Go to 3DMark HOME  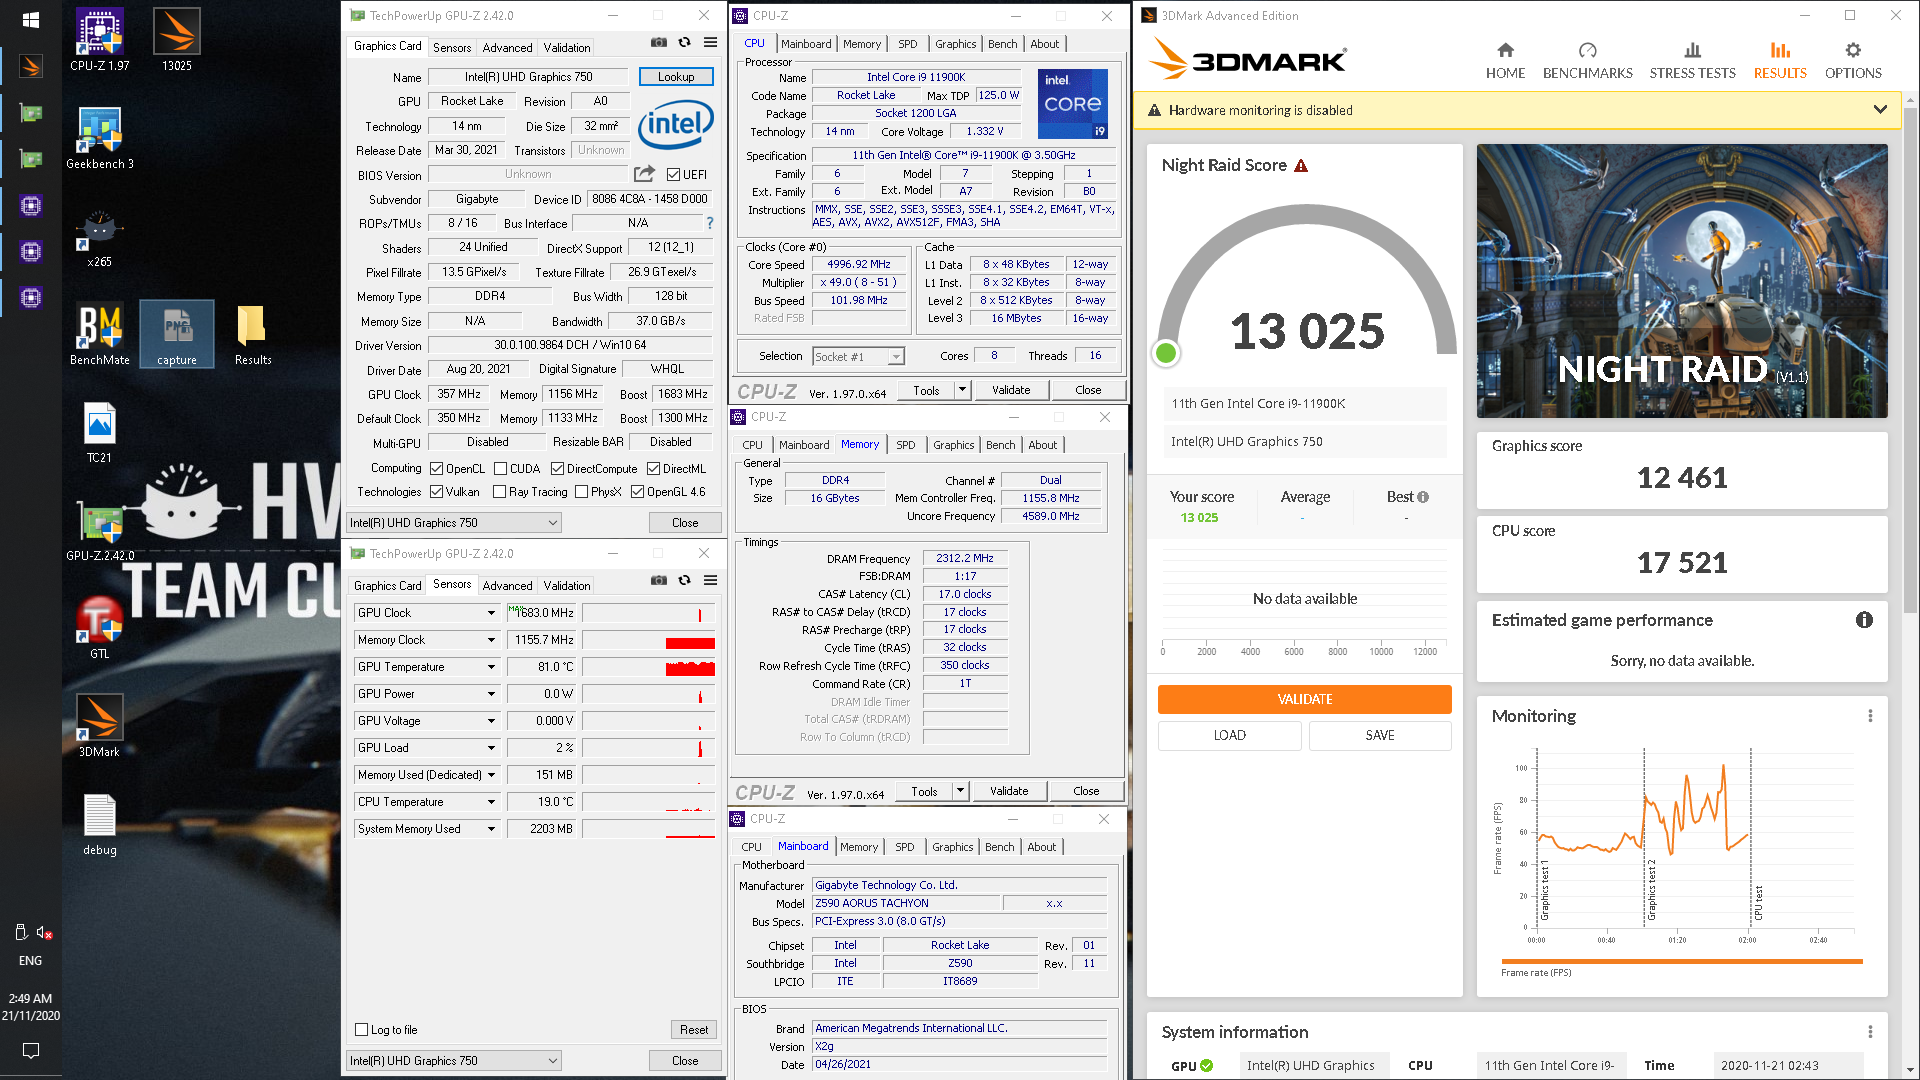point(1505,61)
